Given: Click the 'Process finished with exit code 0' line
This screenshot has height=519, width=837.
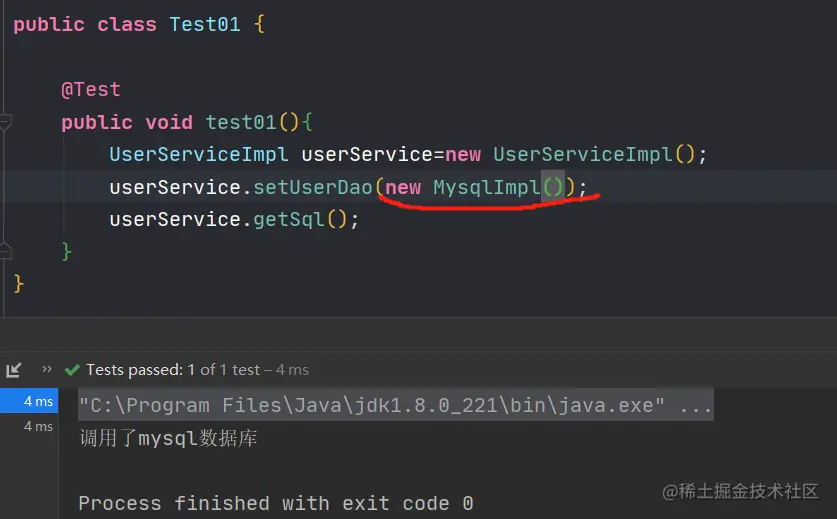Looking at the screenshot, I should coord(275,503).
